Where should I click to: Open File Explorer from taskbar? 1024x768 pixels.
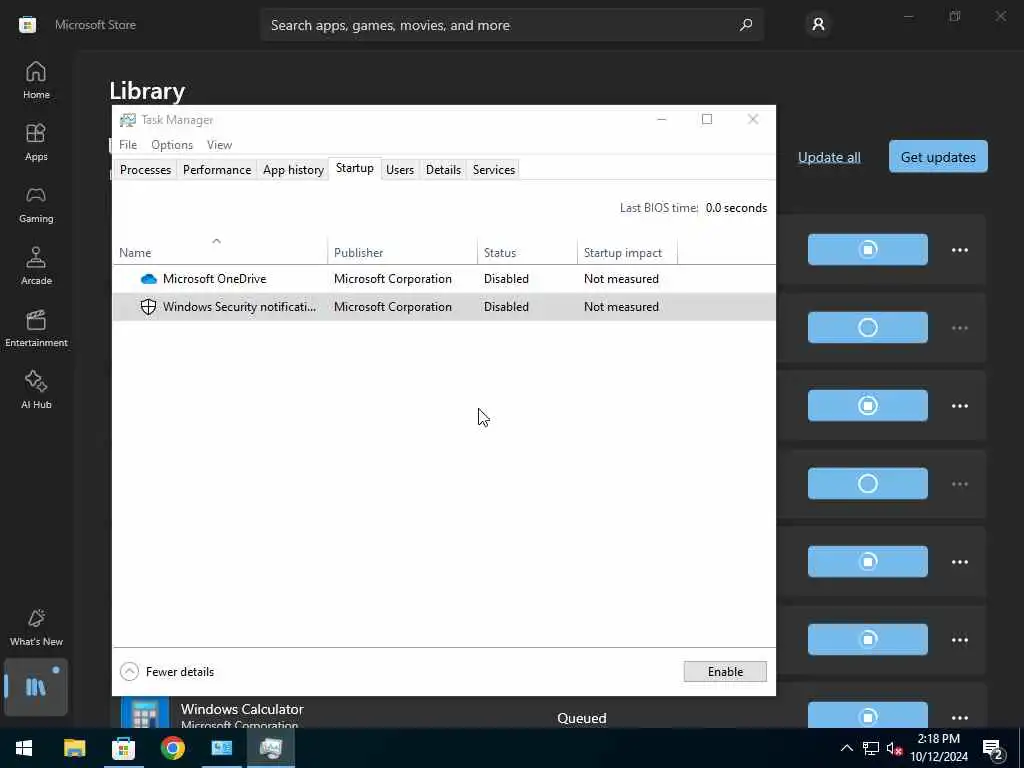(x=74, y=748)
